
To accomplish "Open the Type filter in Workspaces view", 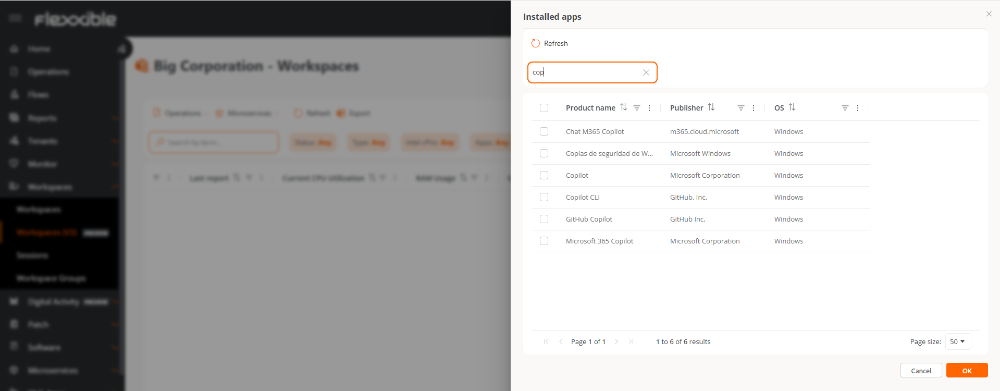I will click(x=368, y=142).
